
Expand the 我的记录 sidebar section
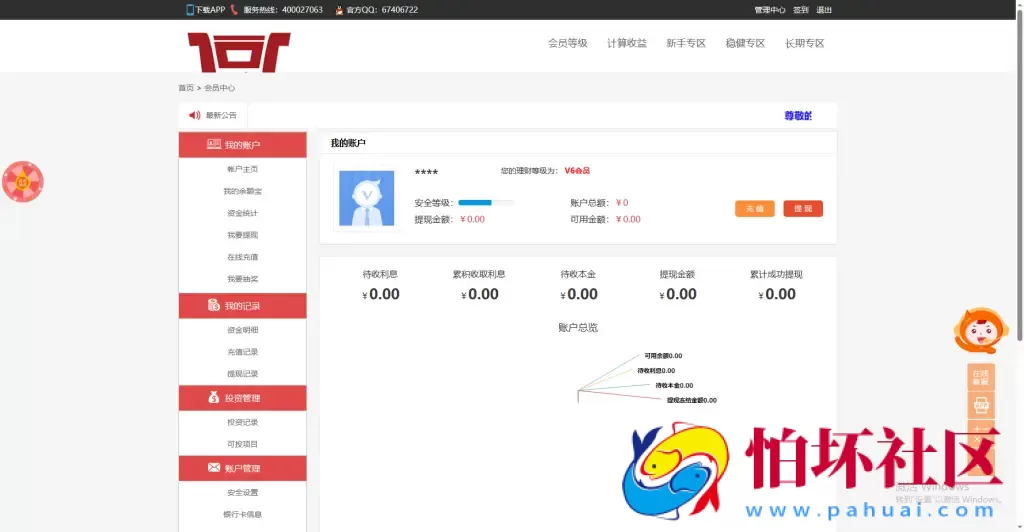242,305
